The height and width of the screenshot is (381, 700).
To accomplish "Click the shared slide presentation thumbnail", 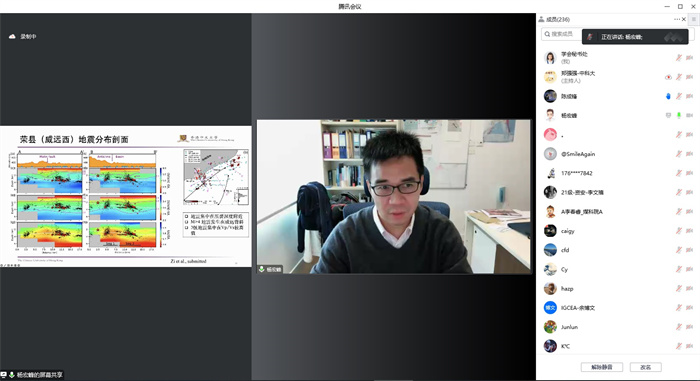I will click(x=126, y=197).
